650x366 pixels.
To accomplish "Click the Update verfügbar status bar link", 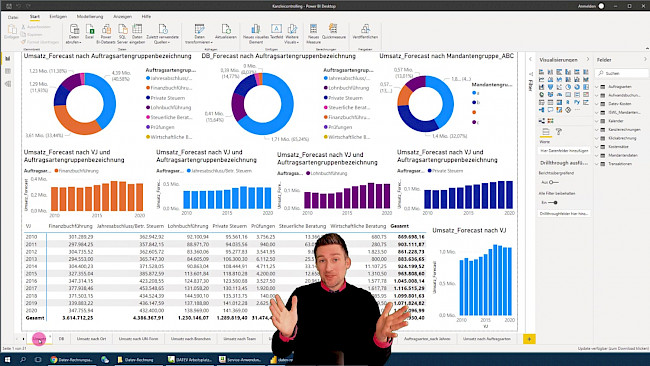I will (613, 349).
